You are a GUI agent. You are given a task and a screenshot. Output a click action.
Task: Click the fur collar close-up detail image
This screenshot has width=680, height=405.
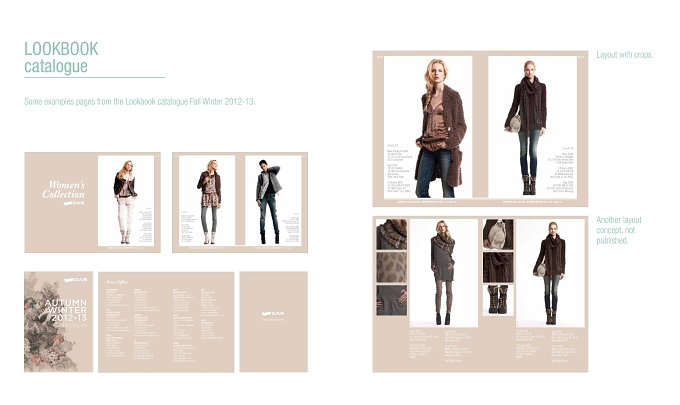392,235
